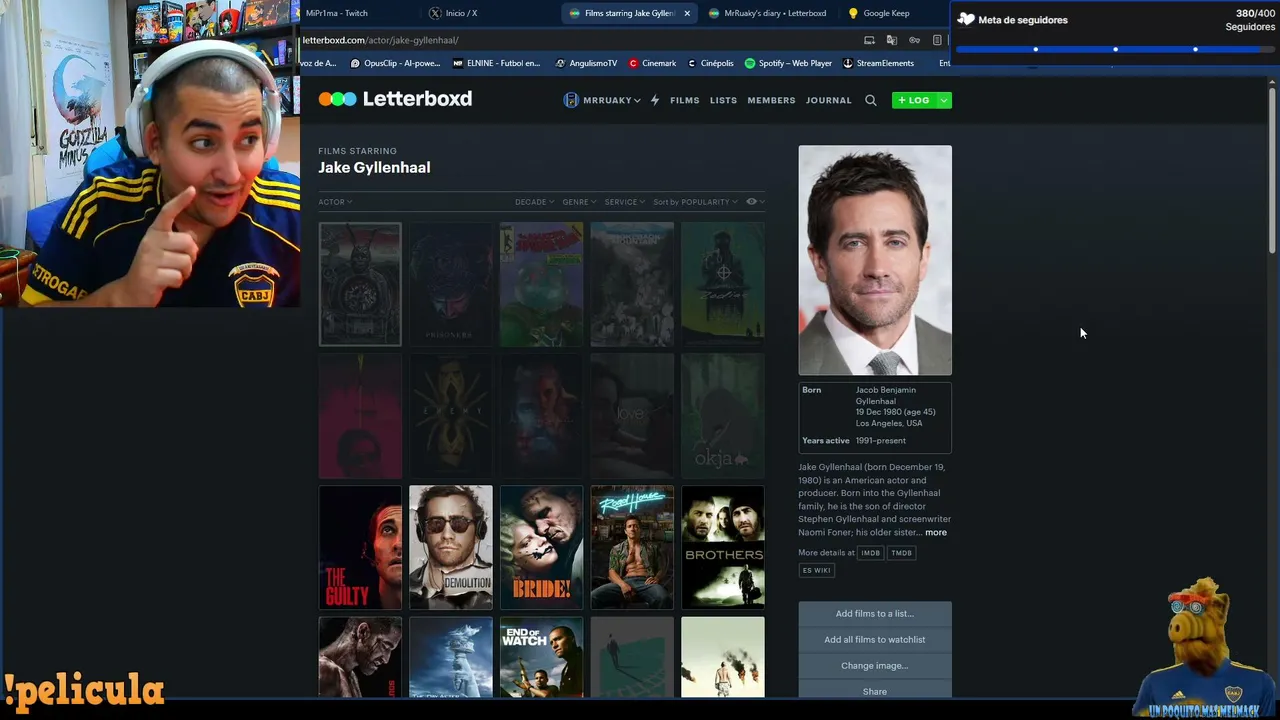Viewport: 1280px width, 720px height.
Task: Click the Change image button
Action: pyautogui.click(x=875, y=665)
